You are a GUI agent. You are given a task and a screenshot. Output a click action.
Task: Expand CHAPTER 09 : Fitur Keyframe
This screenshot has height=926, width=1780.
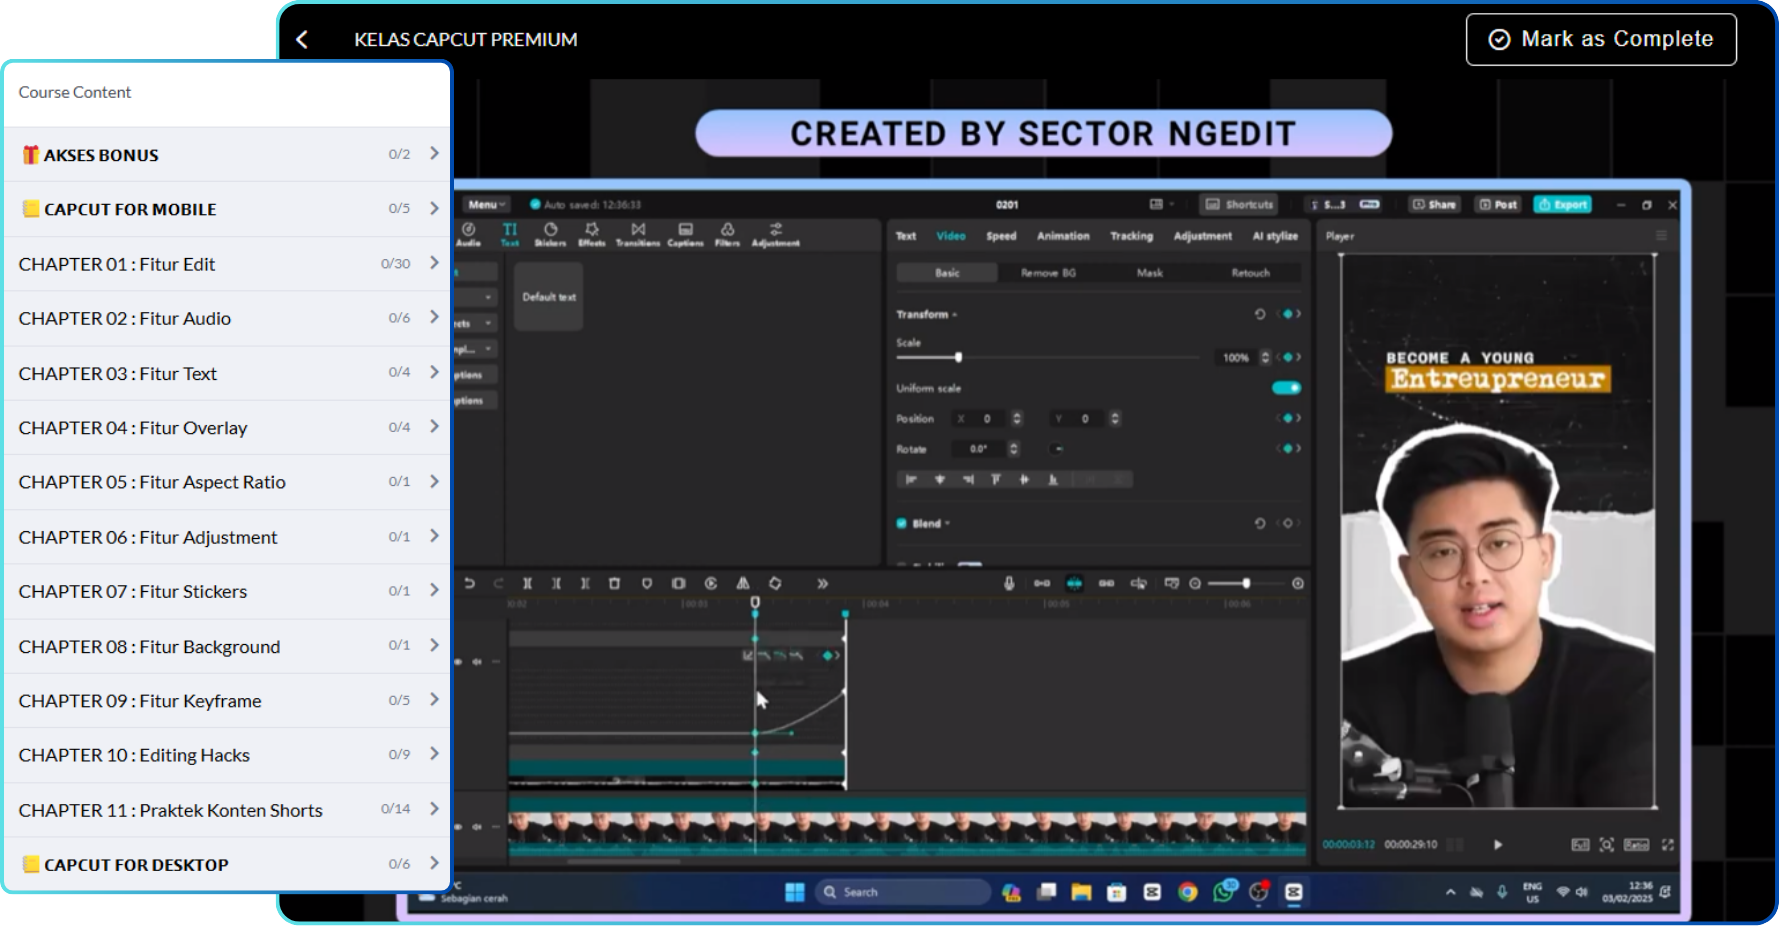click(x=226, y=700)
